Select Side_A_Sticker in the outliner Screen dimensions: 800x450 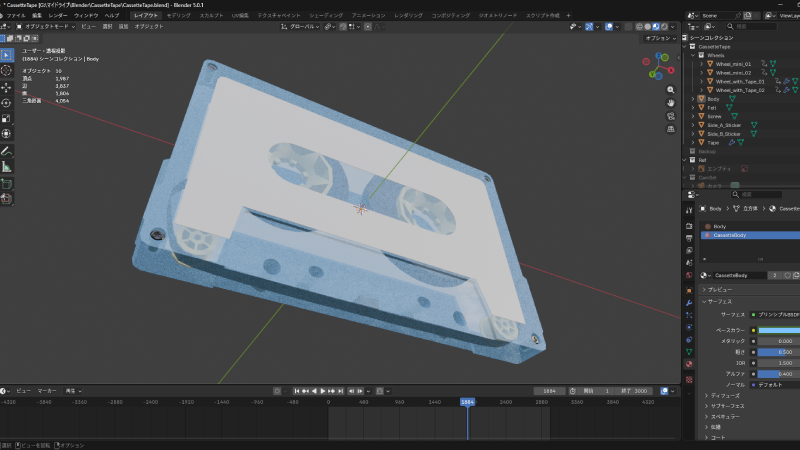tap(724, 124)
